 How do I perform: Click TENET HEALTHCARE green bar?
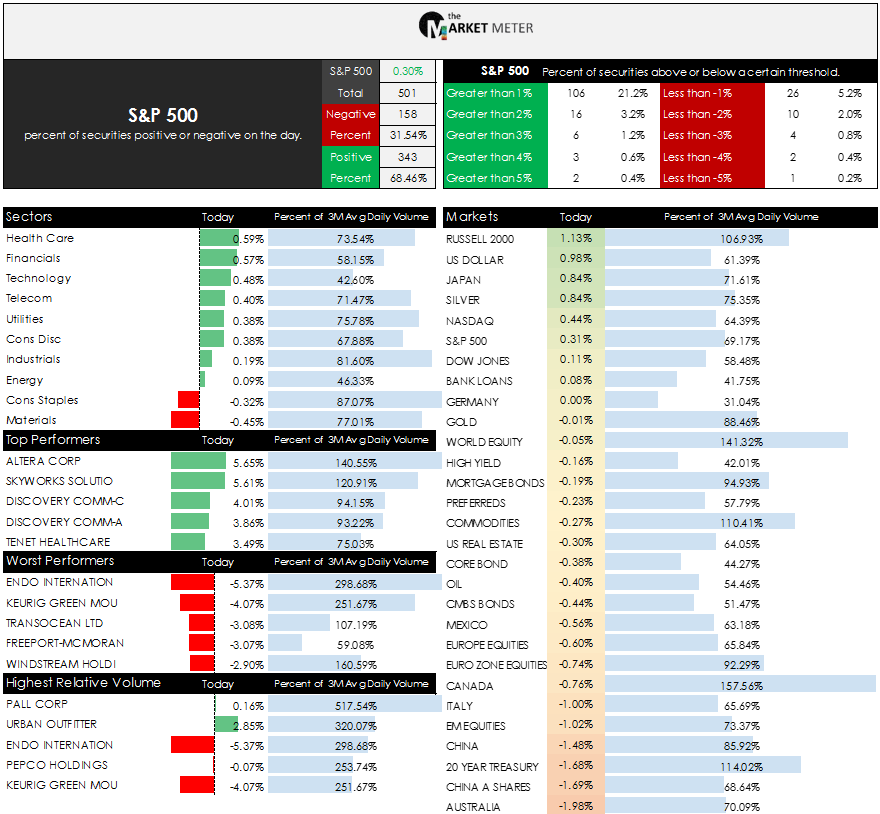(x=188, y=542)
